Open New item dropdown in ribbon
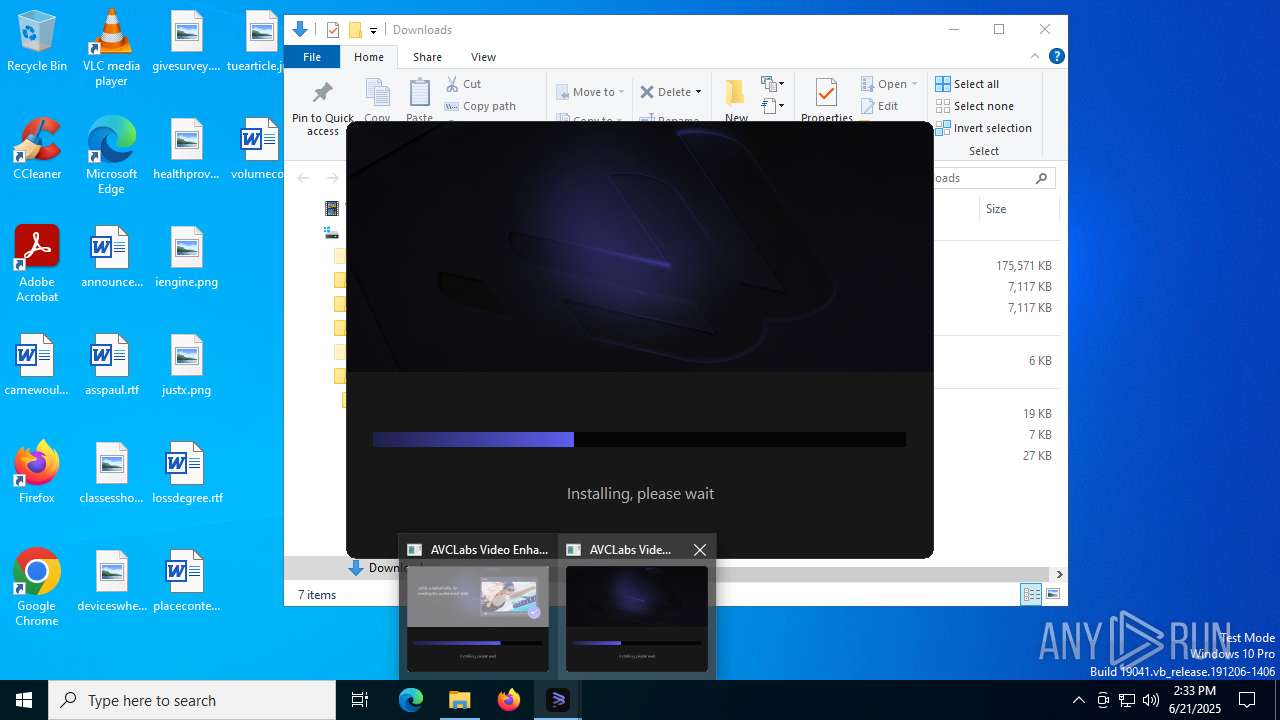The height and width of the screenshot is (720, 1280). (773, 84)
